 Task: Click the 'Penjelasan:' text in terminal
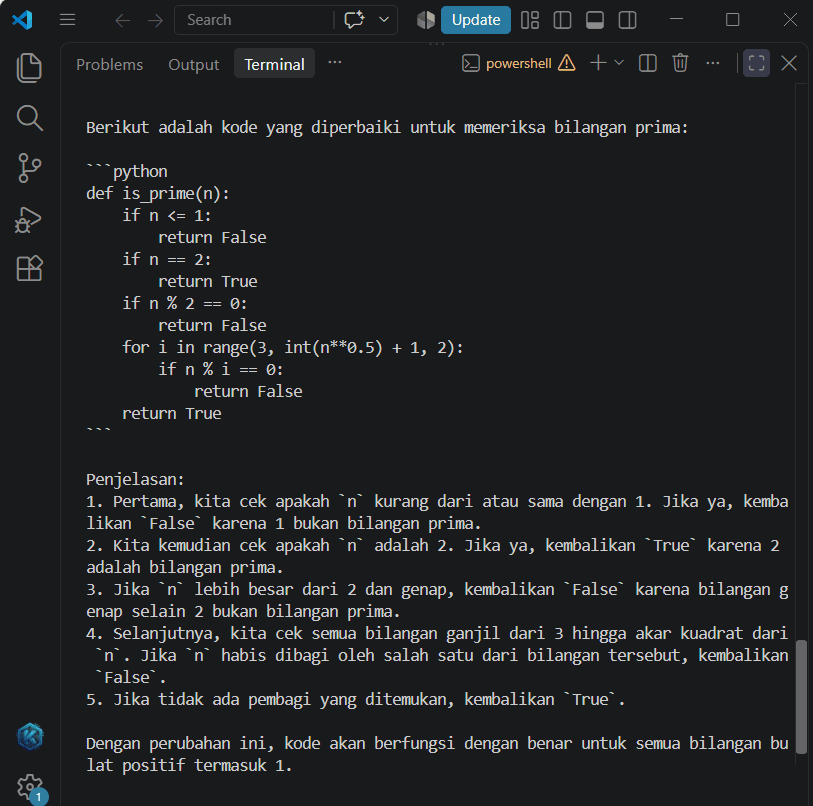(135, 479)
